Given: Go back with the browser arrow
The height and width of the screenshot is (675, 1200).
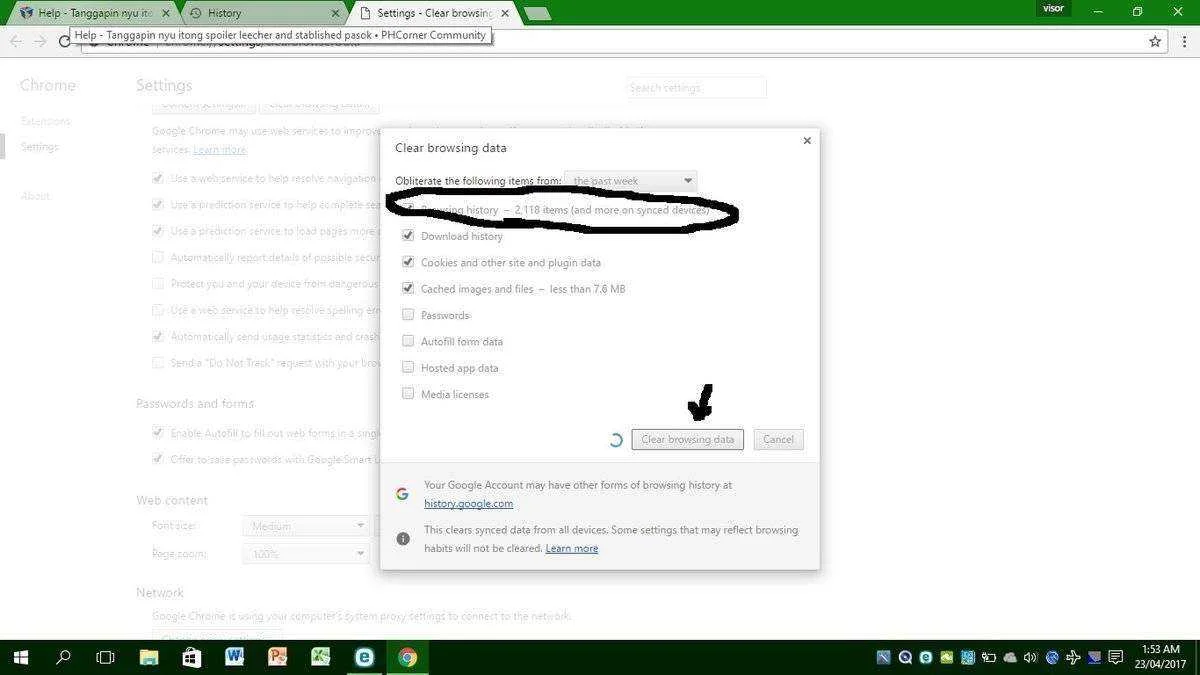Looking at the screenshot, I should [15, 41].
